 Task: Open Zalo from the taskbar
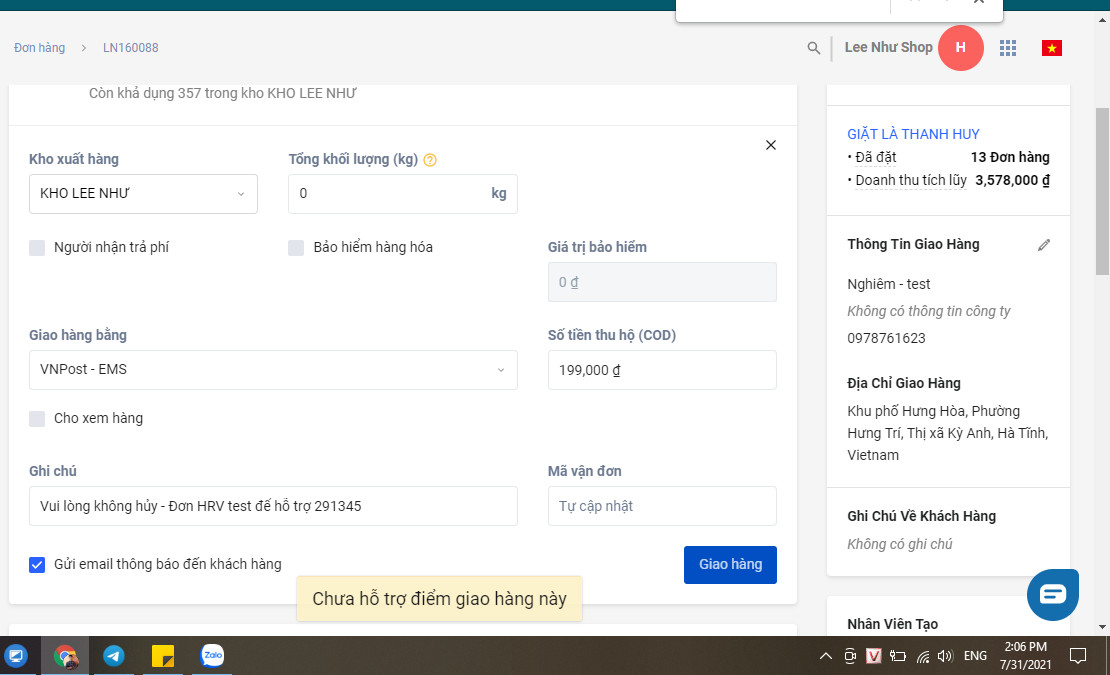(x=212, y=656)
